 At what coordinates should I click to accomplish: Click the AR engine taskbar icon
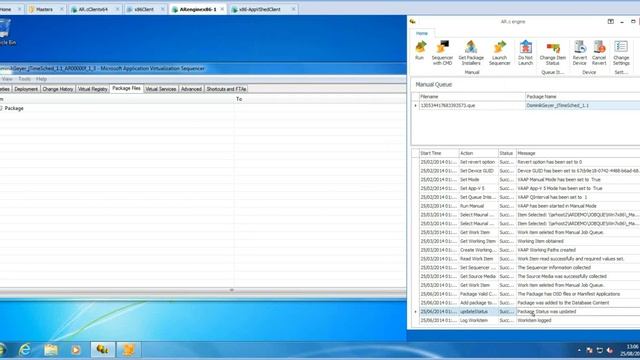click(x=102, y=350)
